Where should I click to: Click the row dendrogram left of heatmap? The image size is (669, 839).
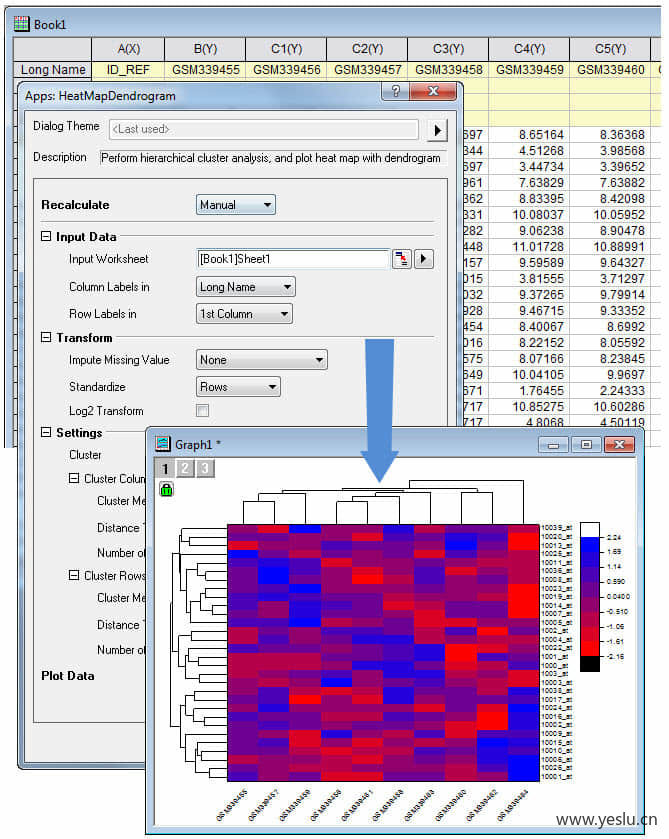199,653
